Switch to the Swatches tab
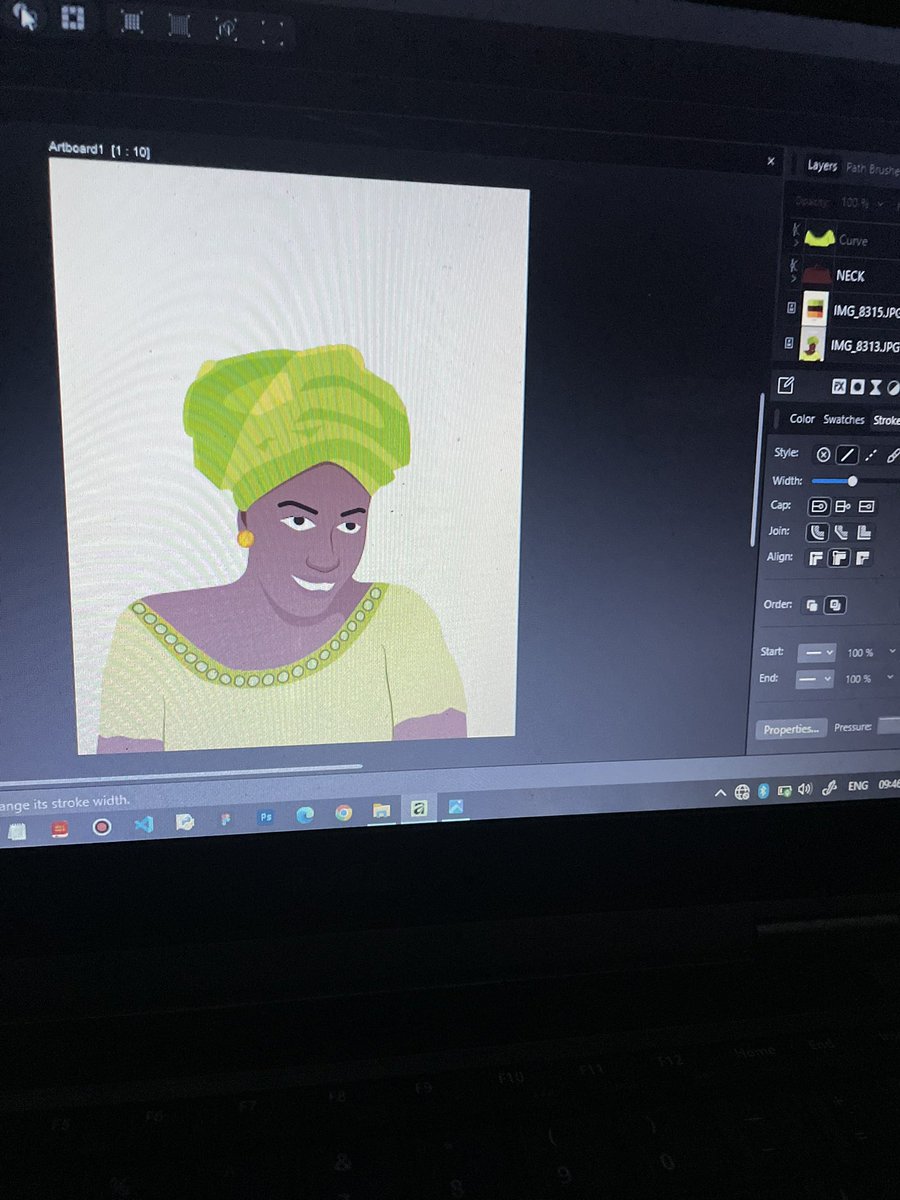900x1200 pixels. click(844, 420)
